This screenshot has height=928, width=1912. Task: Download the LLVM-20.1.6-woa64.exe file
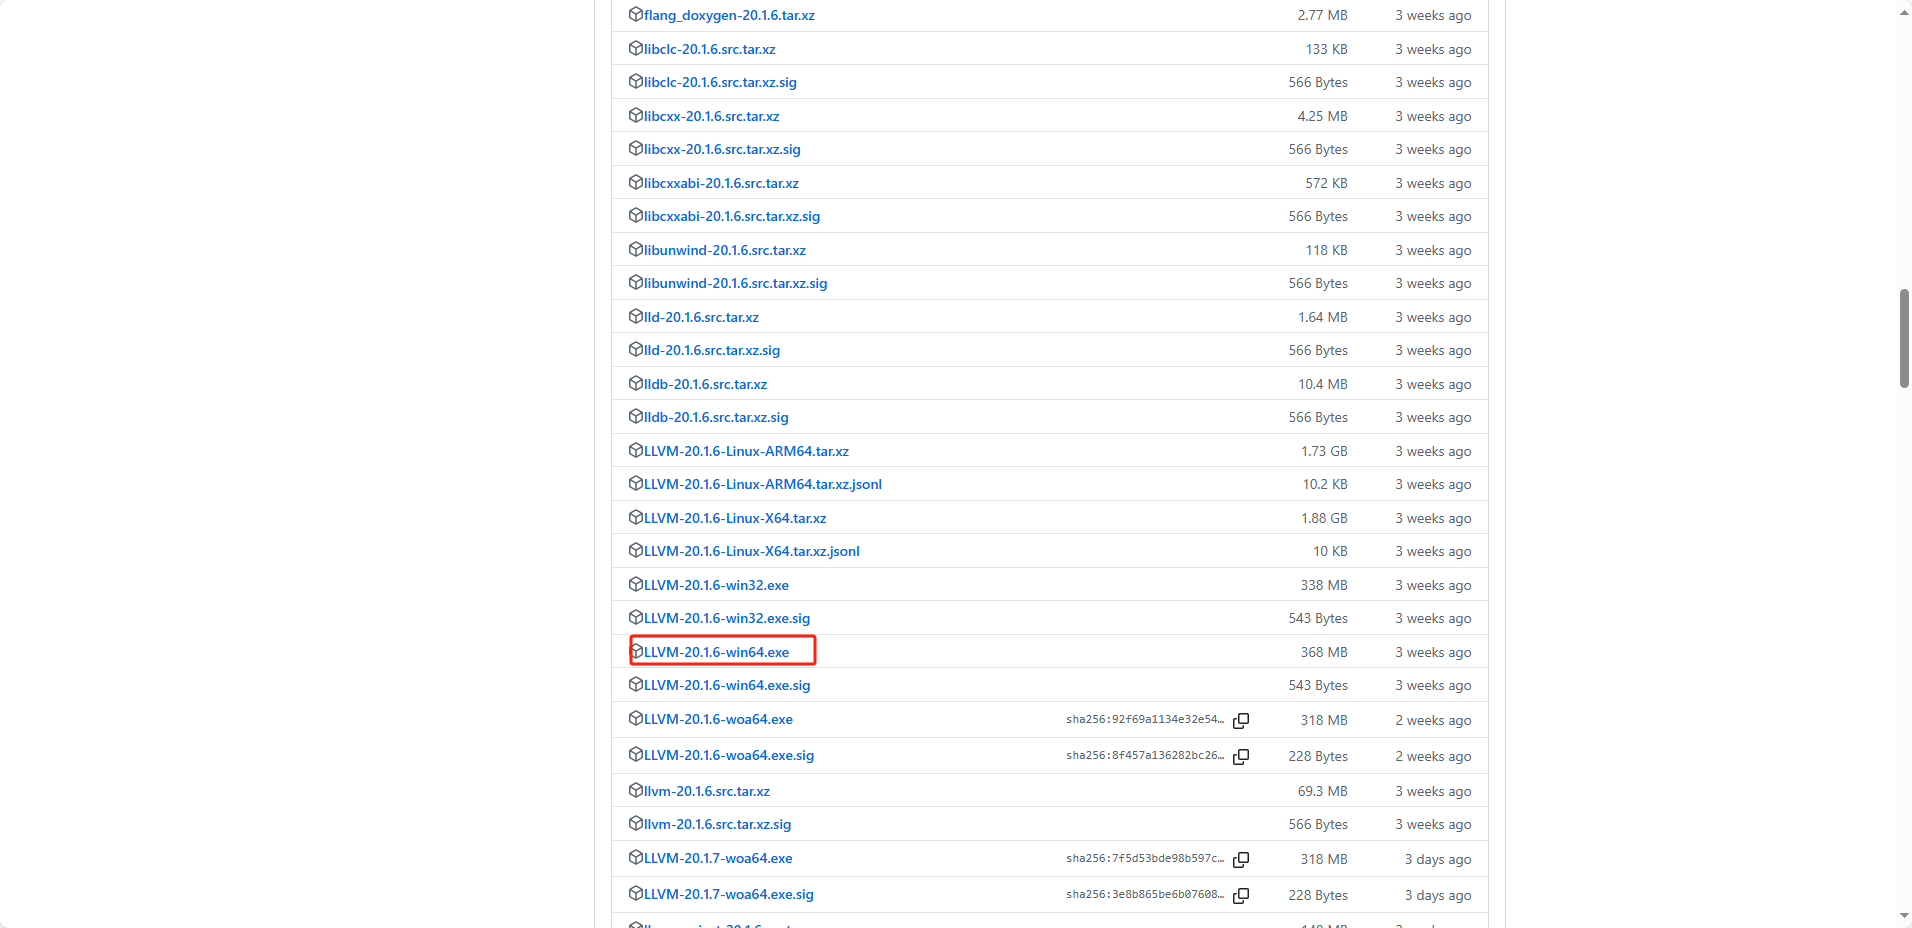point(718,719)
